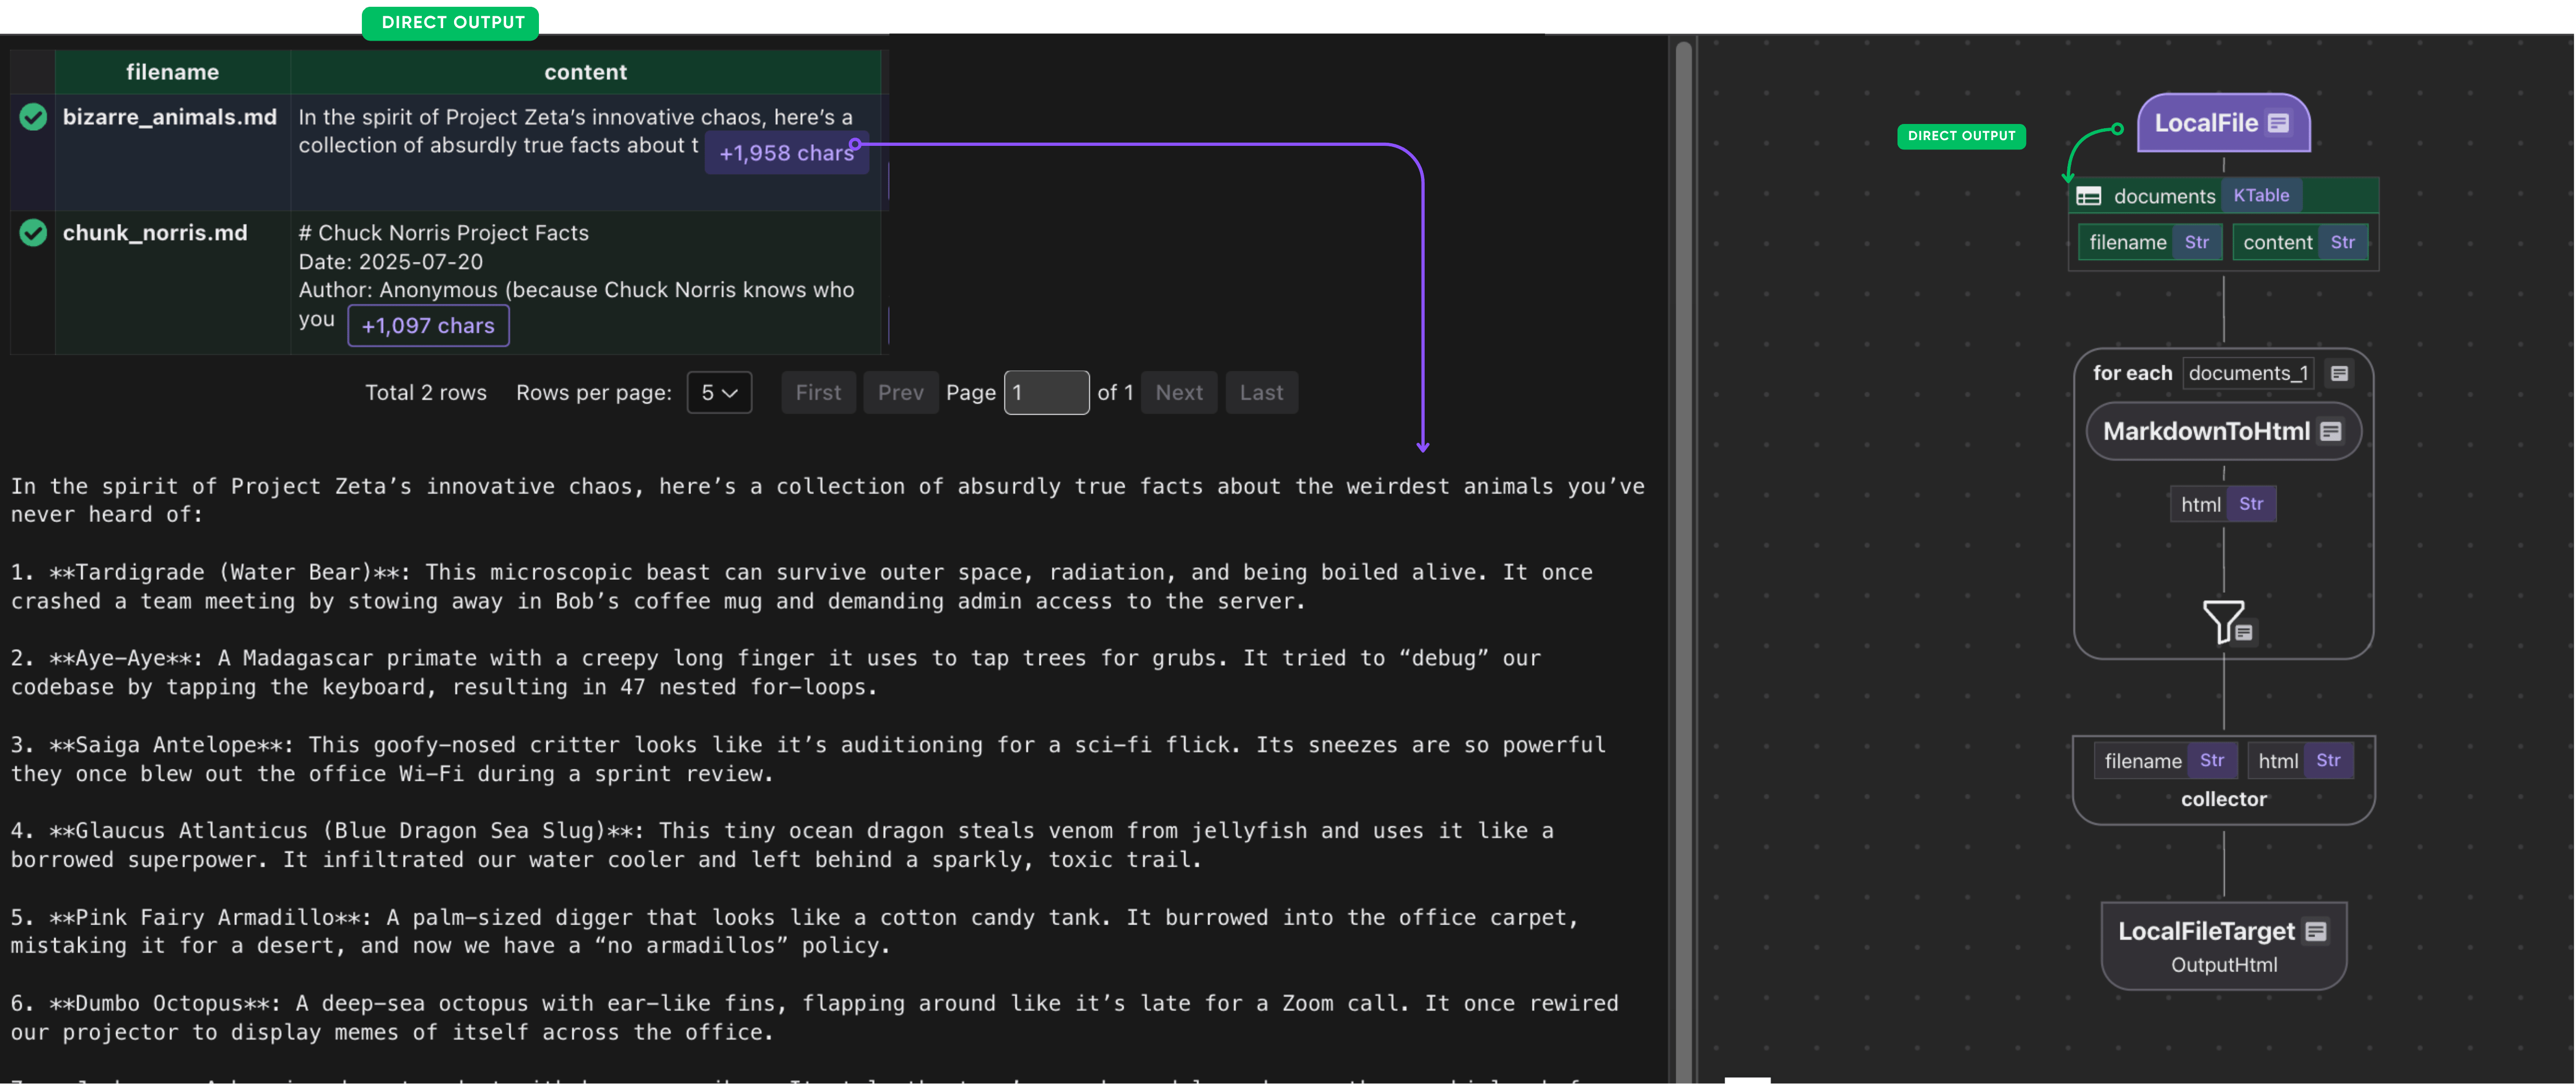2576x1084 pixels.
Task: Click the green check beside chunk_norris.md
Action: 33,233
